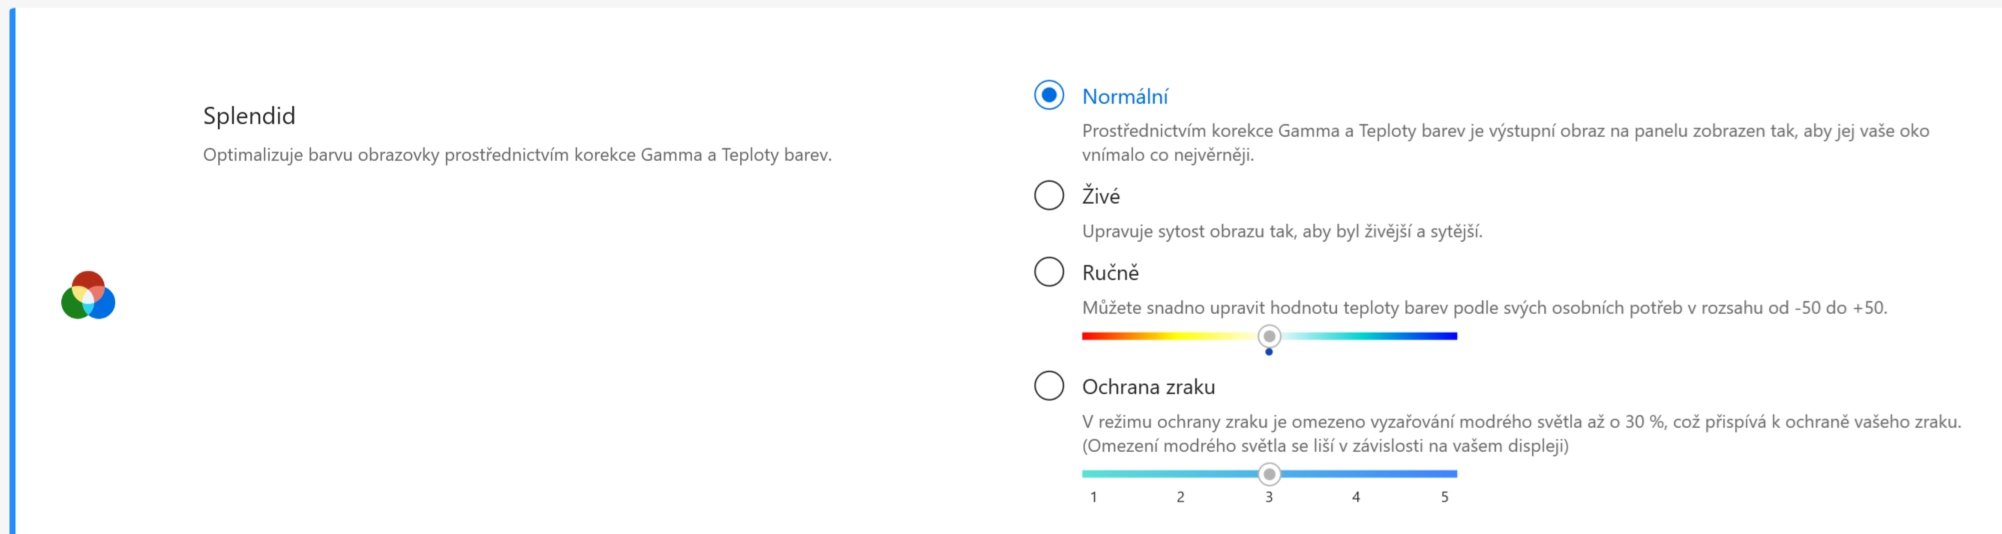Screen dimensions: 2002x534
Task: Click the Živé mode label text
Action: point(1100,196)
